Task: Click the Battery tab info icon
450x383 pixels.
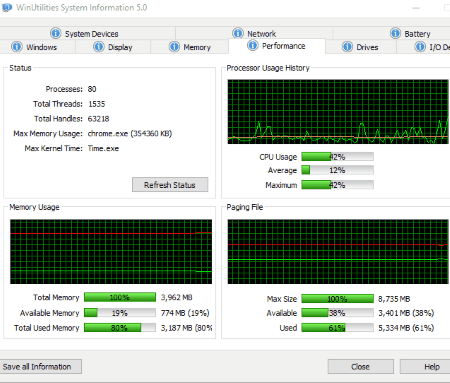Action: point(395,33)
